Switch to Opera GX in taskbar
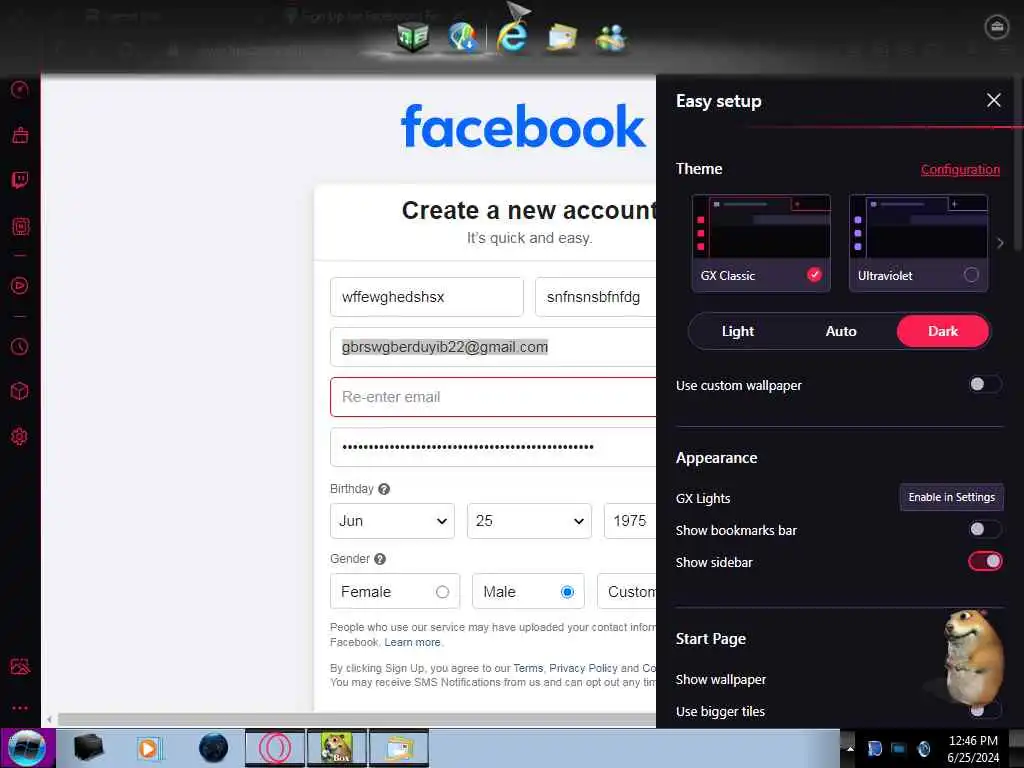The image size is (1024, 768). click(275, 748)
